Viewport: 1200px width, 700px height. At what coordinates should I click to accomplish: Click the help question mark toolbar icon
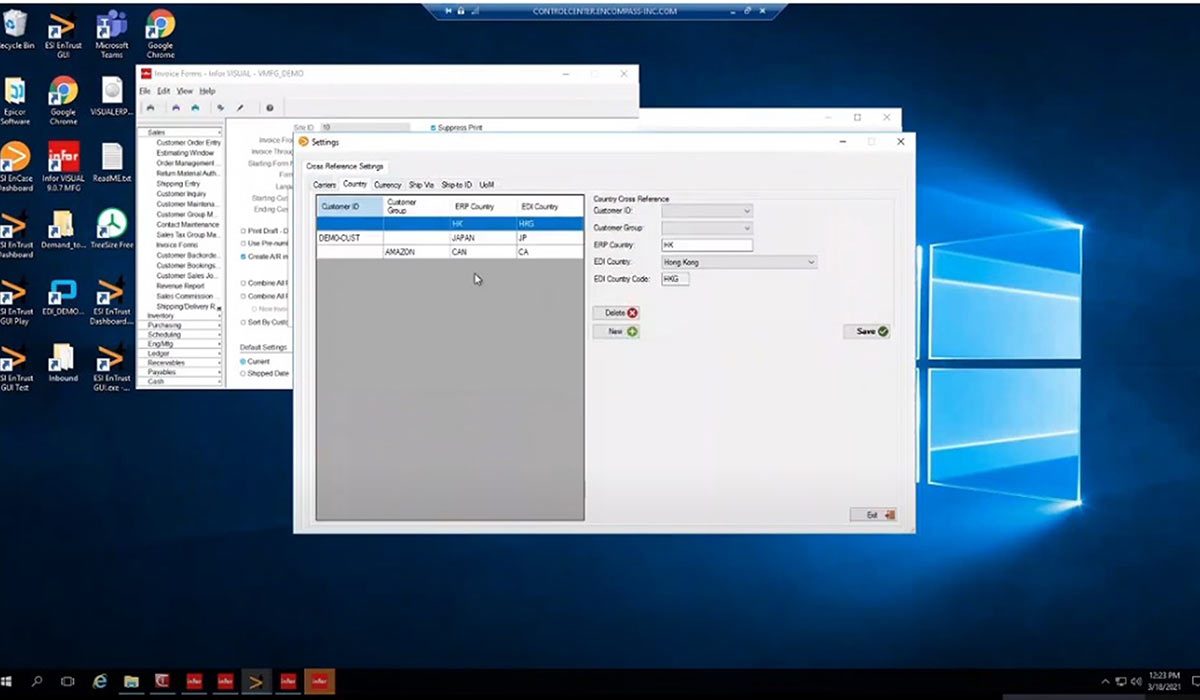[x=269, y=107]
